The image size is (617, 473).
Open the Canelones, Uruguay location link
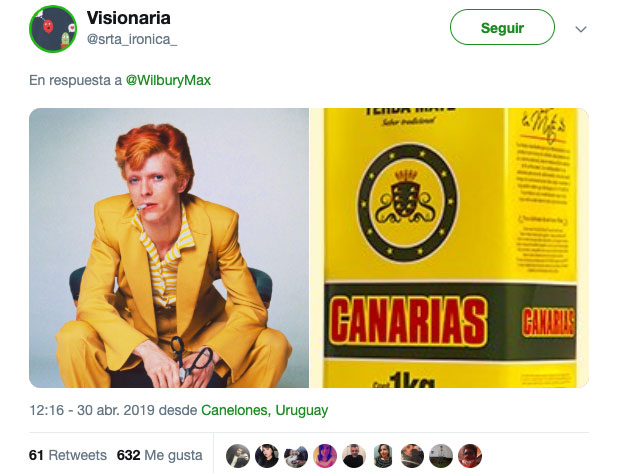(264, 410)
